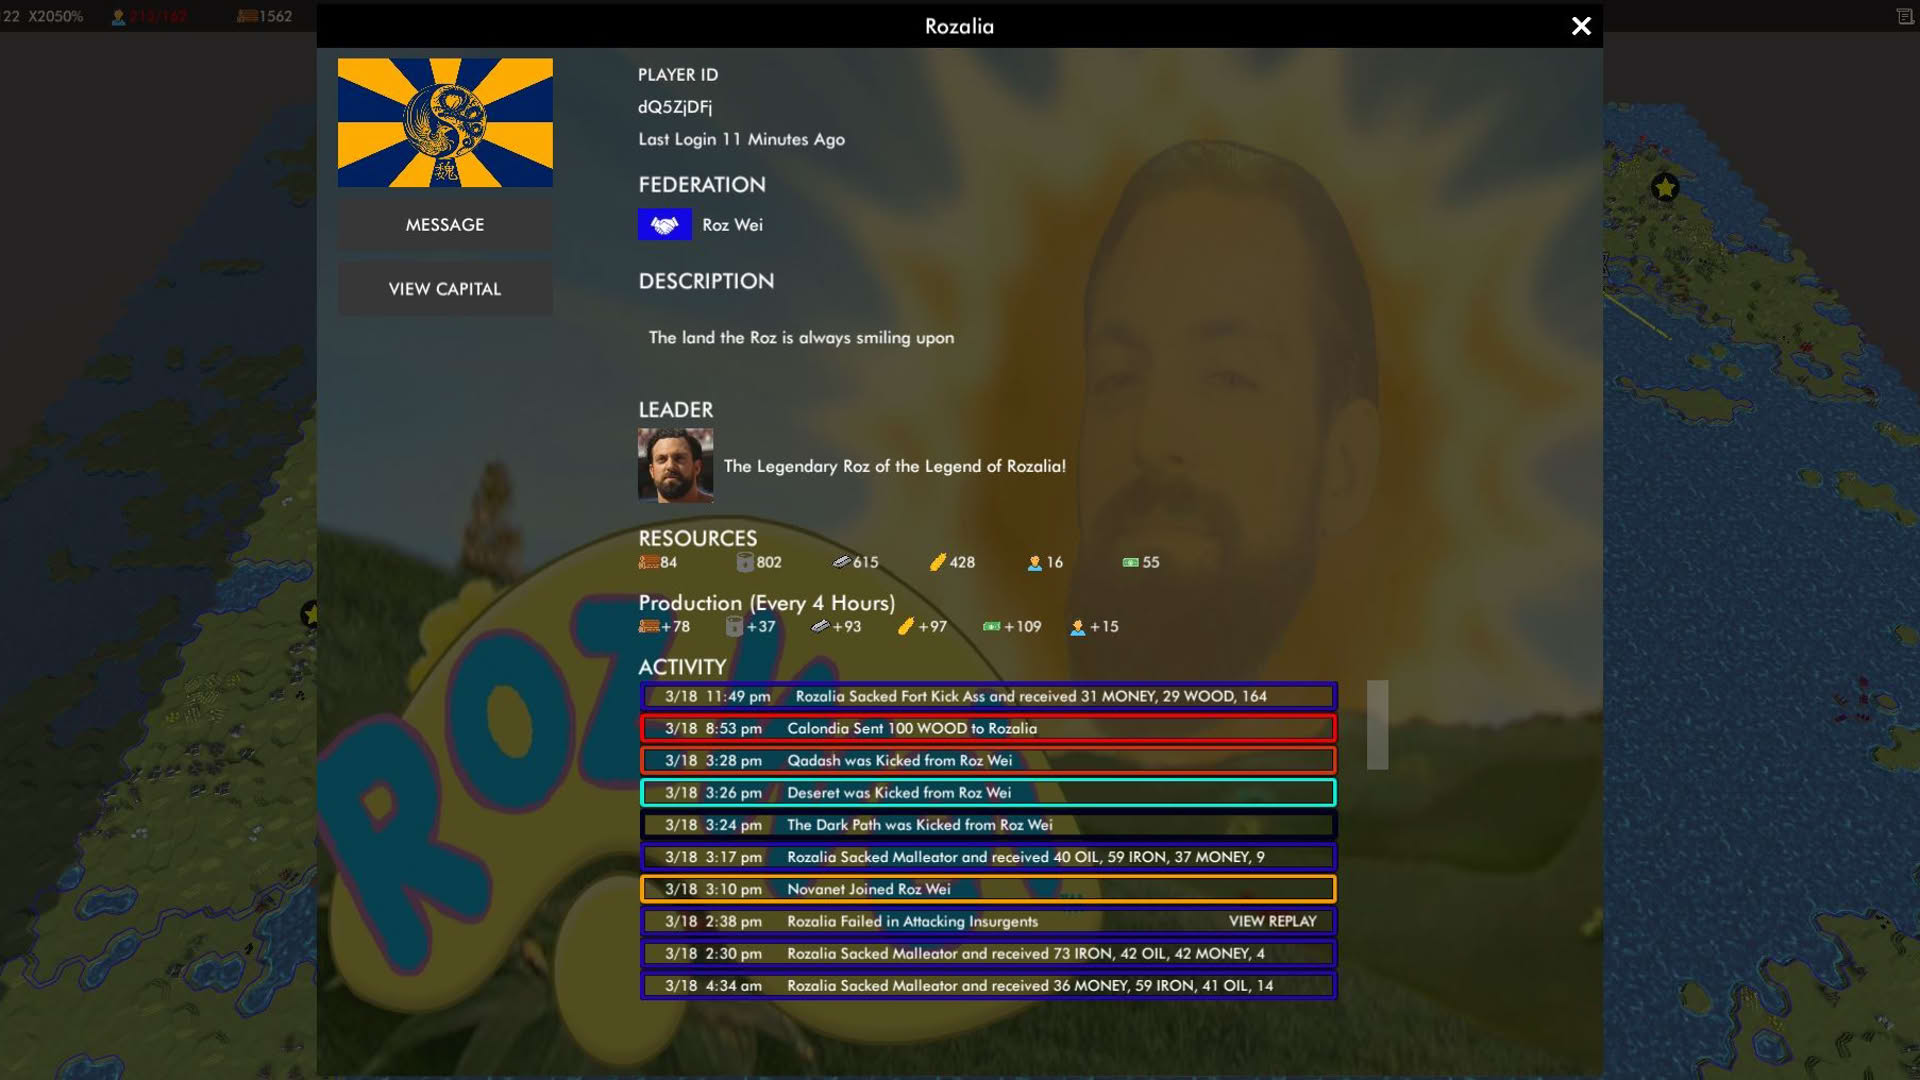
Task: Select the Novanet Joined Roz Wei row
Action: (988, 889)
